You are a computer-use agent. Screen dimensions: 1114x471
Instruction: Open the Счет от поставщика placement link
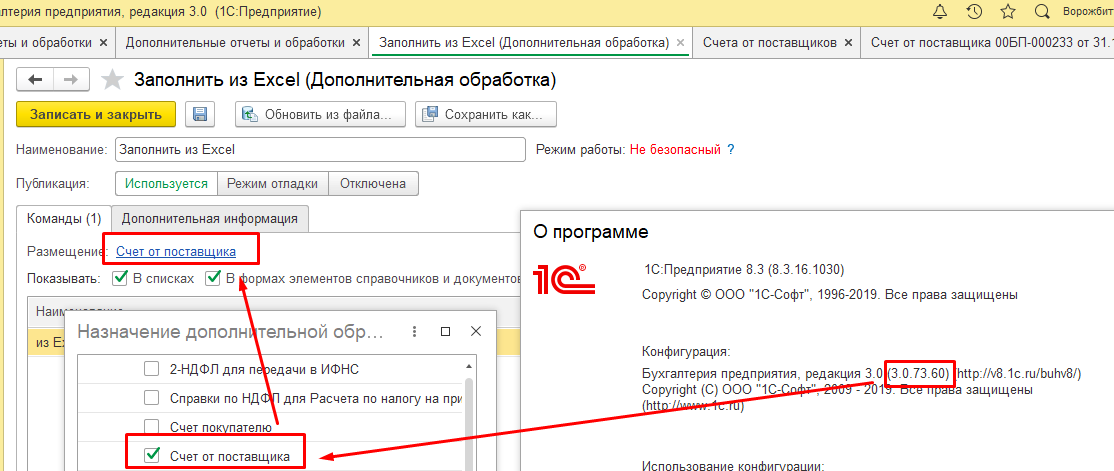[175, 251]
